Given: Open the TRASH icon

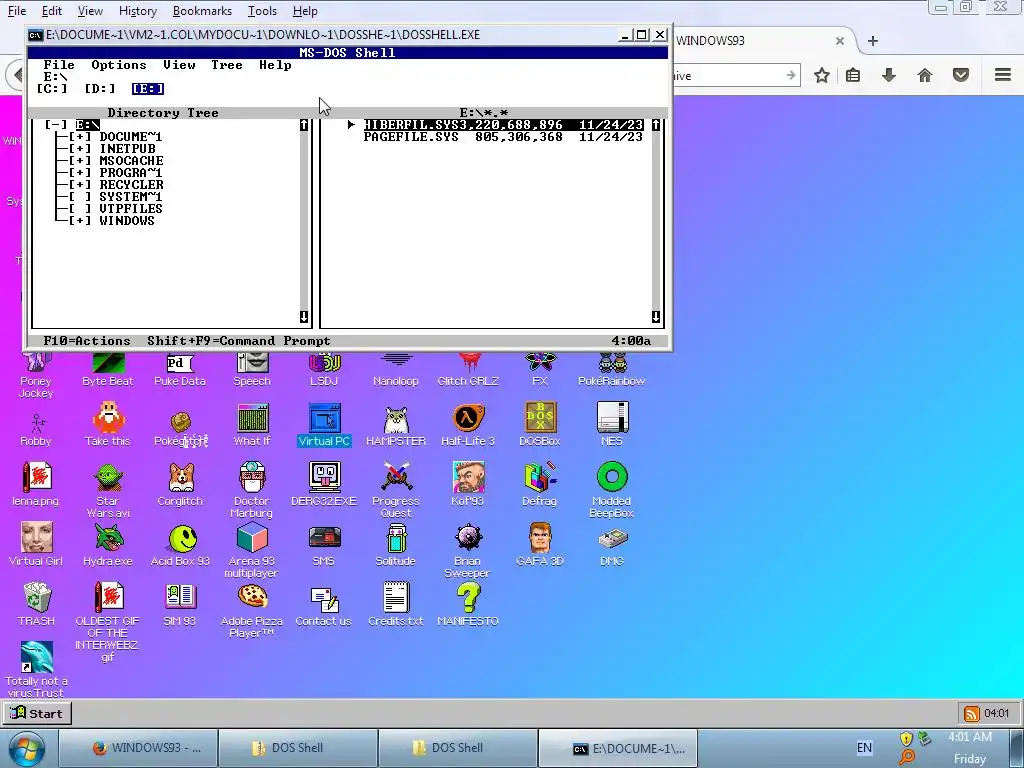Looking at the screenshot, I should click(x=37, y=604).
